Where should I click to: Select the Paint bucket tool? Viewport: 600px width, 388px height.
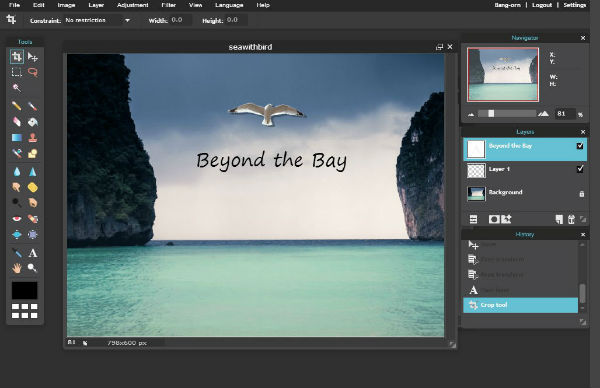click(33, 122)
